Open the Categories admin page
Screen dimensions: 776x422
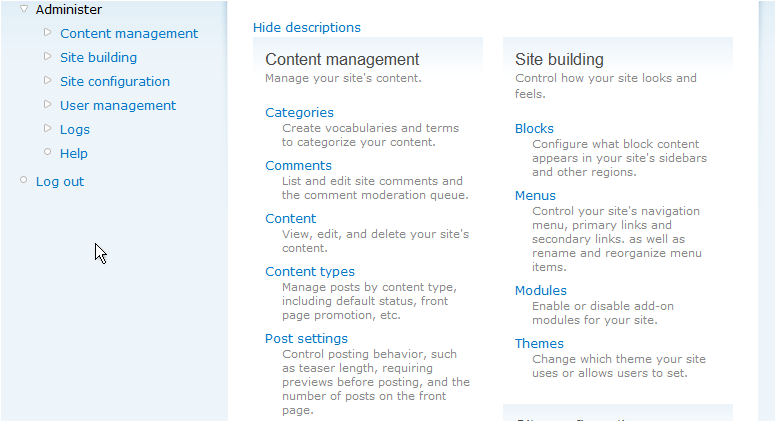pyautogui.click(x=299, y=112)
